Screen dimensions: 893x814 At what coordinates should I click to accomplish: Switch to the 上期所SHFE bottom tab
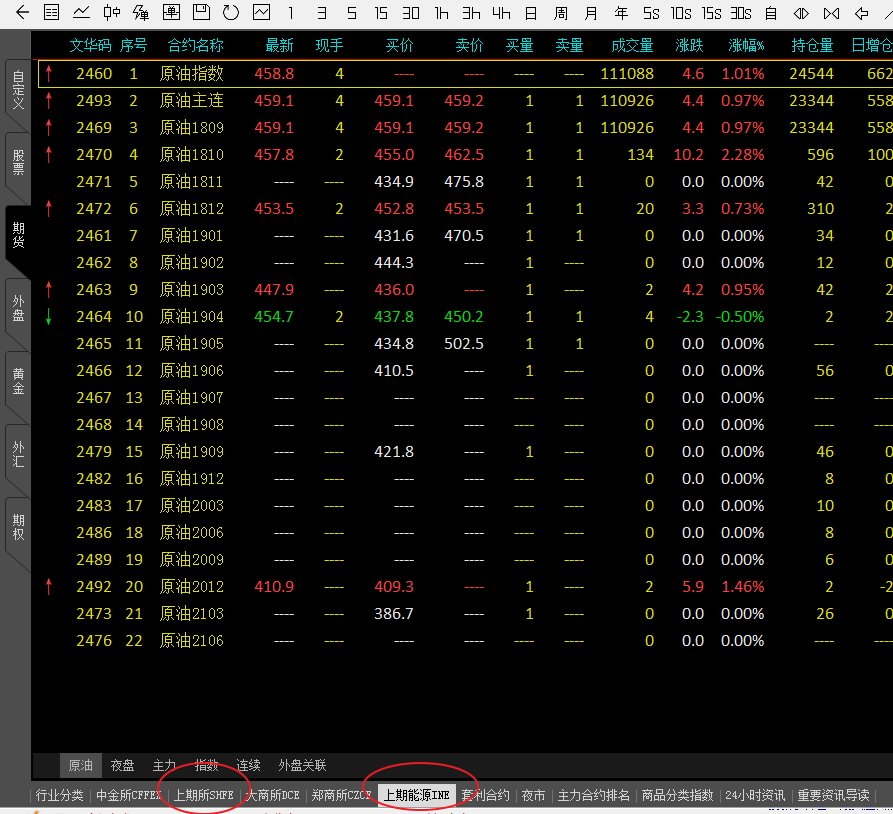204,795
